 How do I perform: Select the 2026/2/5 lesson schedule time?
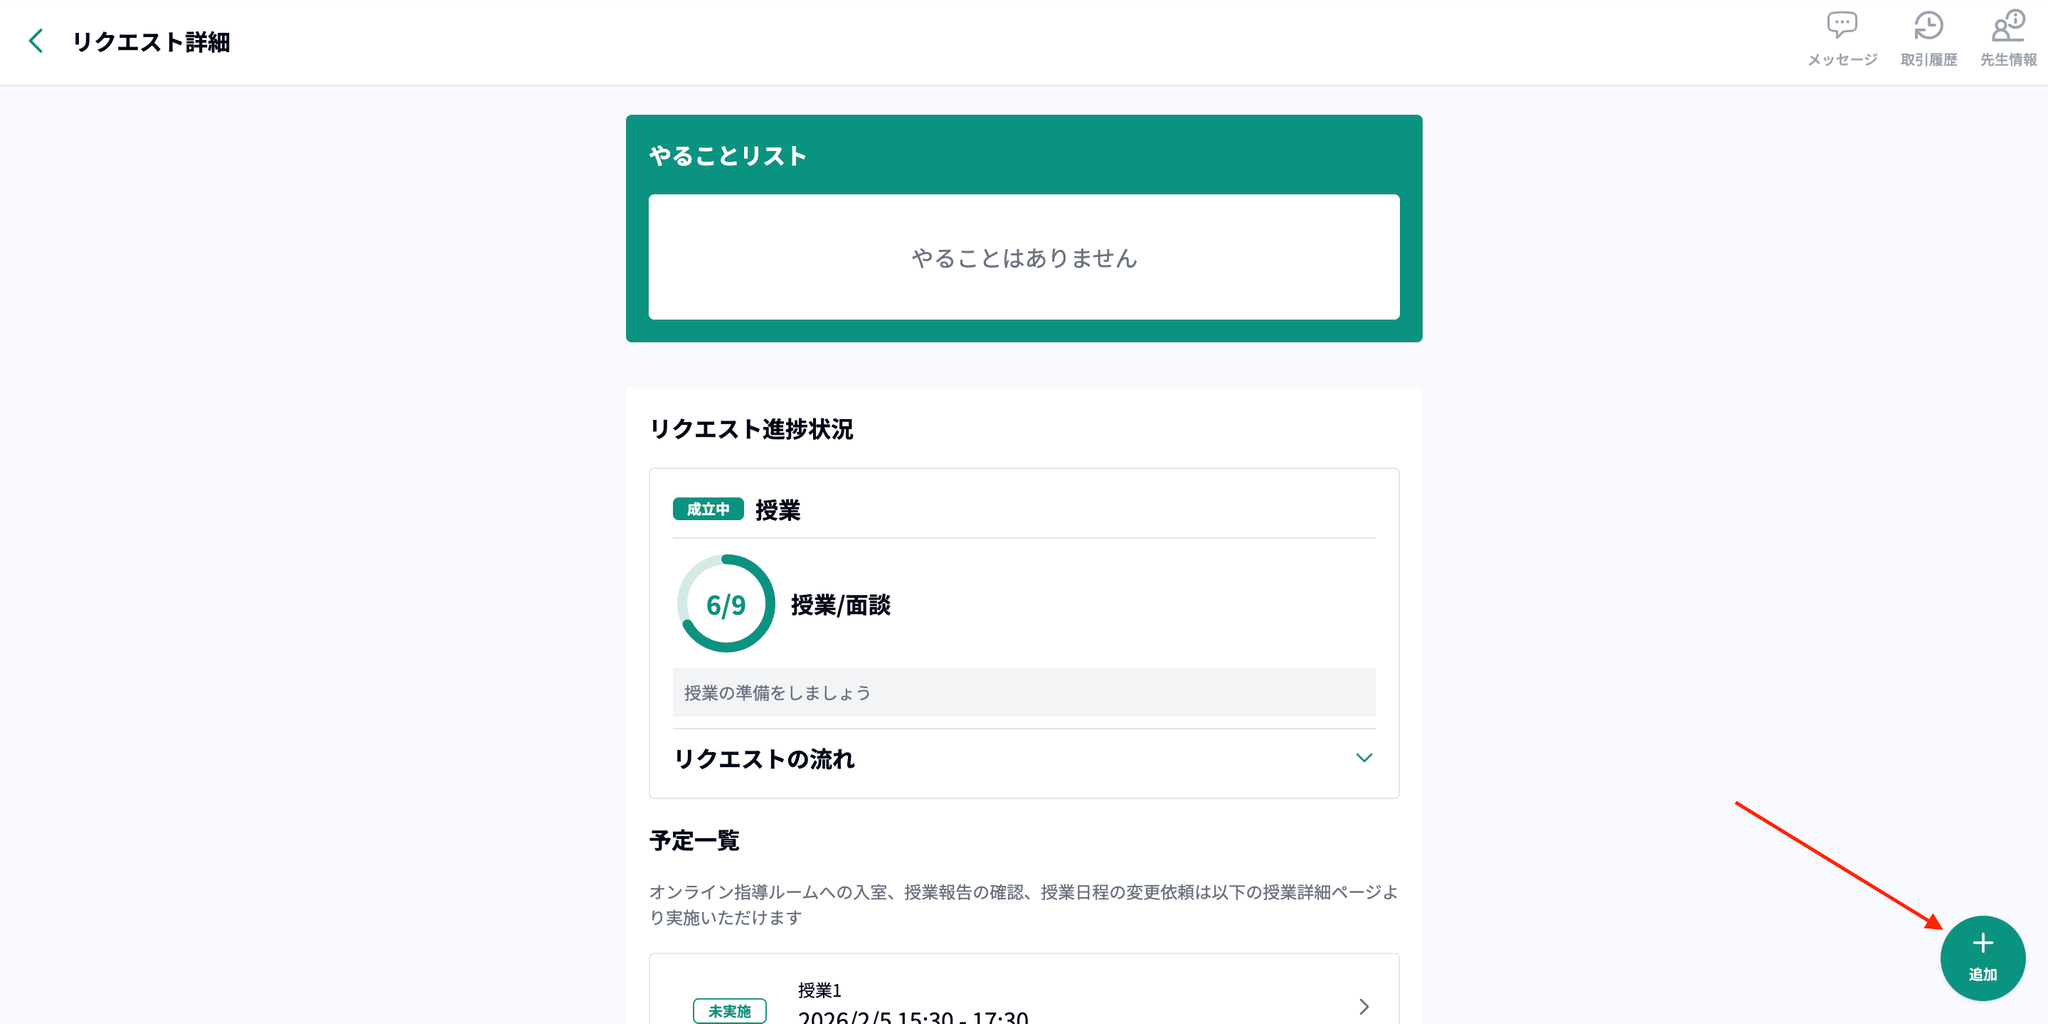(x=912, y=1016)
